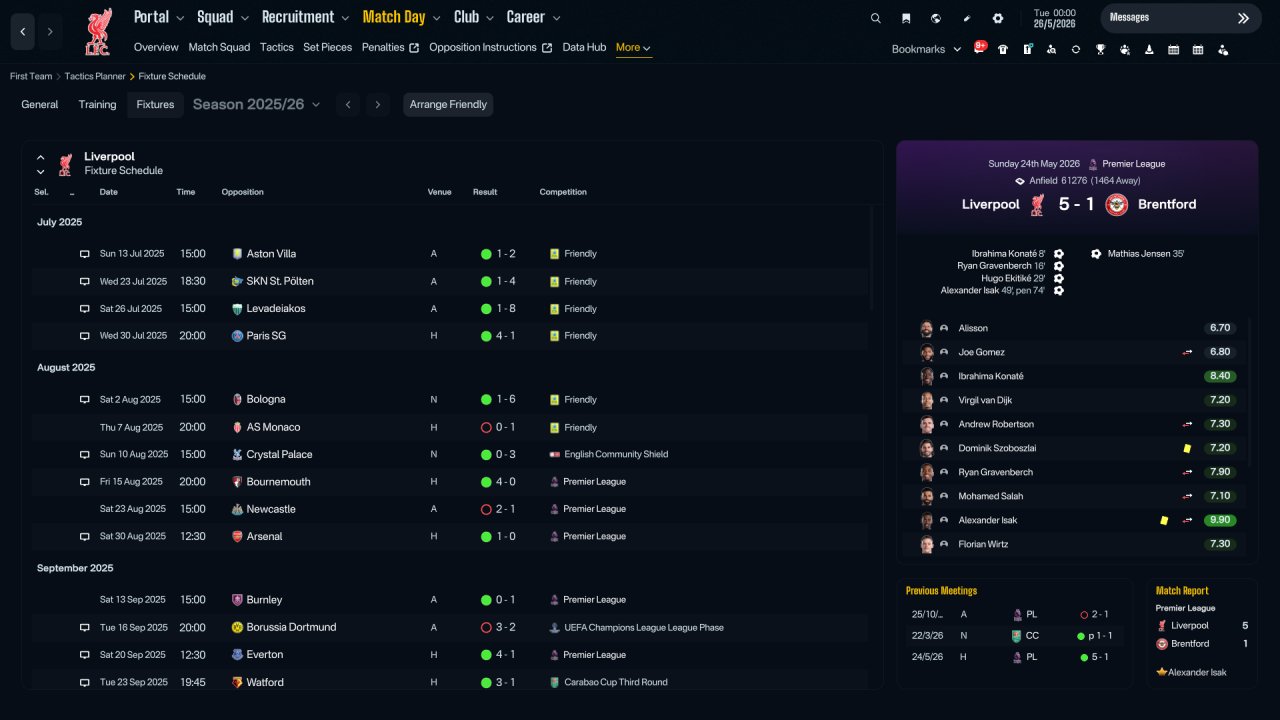This screenshot has width=1280, height=720.
Task: Open Opposition Instructions link
Action: point(490,47)
